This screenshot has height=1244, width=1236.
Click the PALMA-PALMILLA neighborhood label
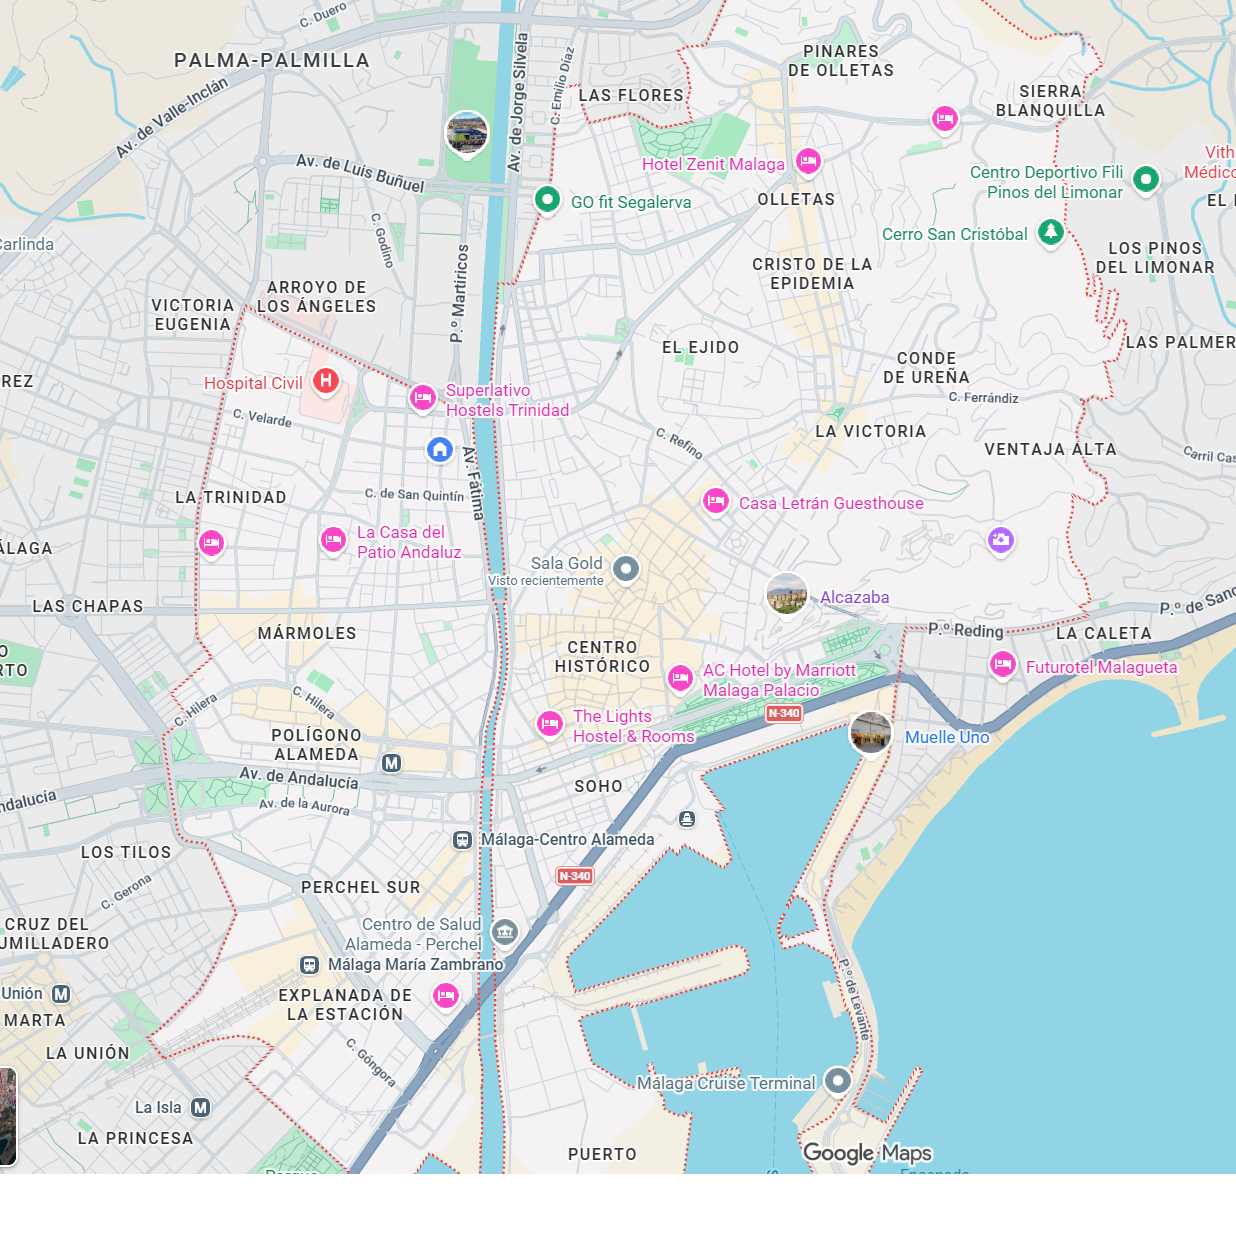coord(272,60)
